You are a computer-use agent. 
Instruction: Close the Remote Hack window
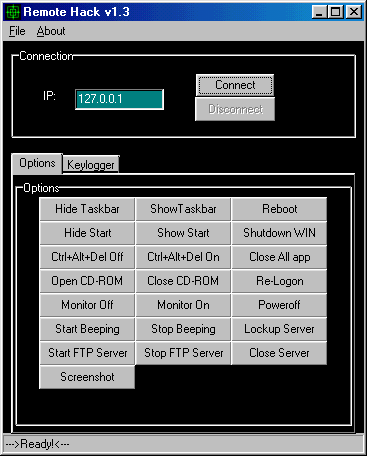pyautogui.click(x=353, y=12)
